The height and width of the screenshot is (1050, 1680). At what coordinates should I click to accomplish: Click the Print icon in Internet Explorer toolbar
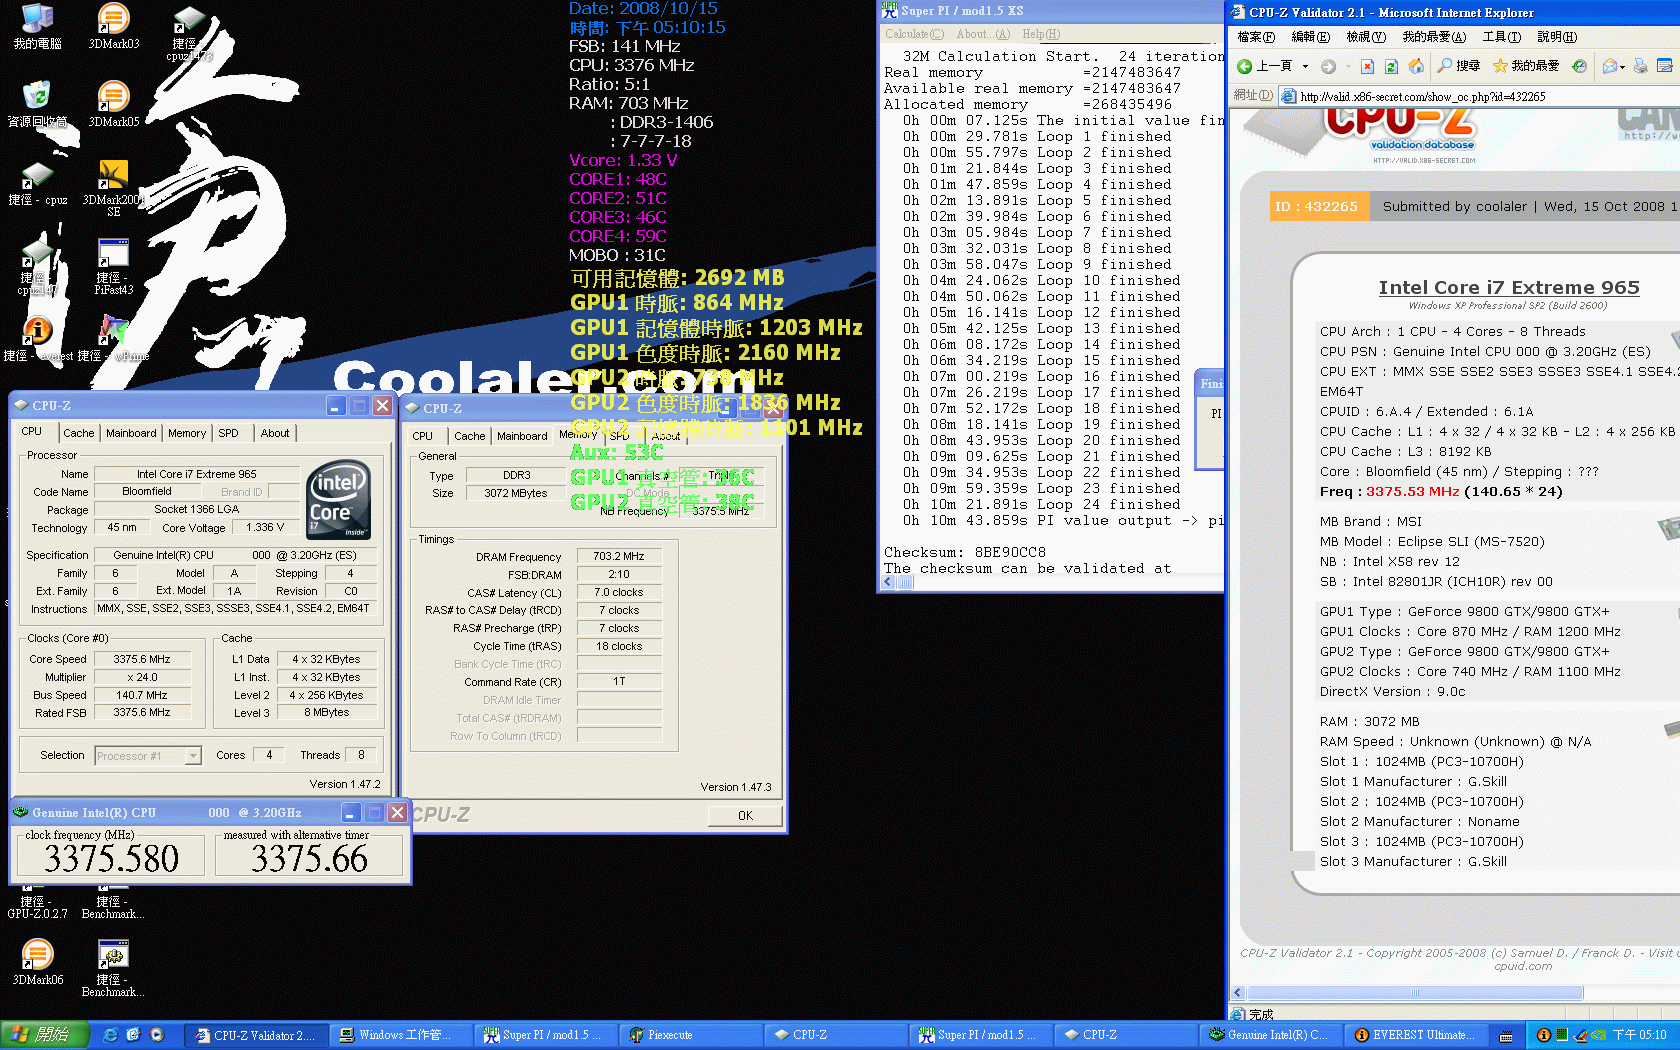tap(1640, 66)
